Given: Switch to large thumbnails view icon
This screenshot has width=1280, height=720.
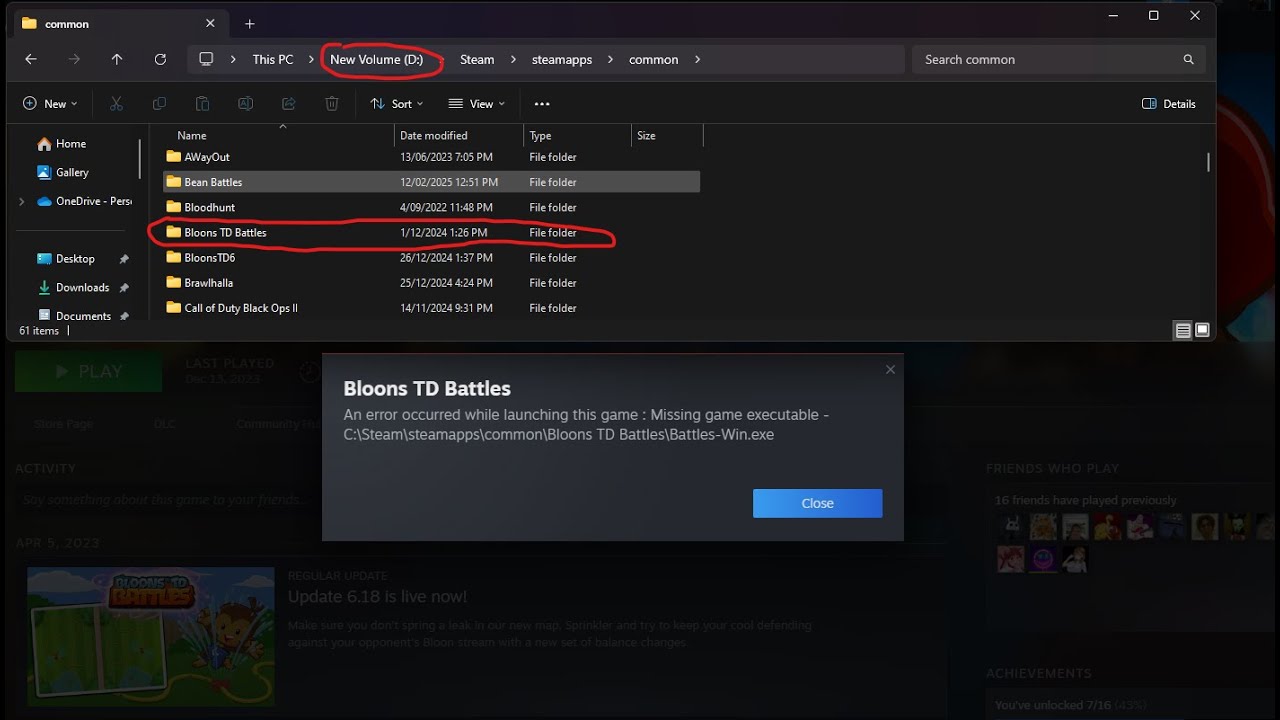Looking at the screenshot, I should [x=1202, y=331].
